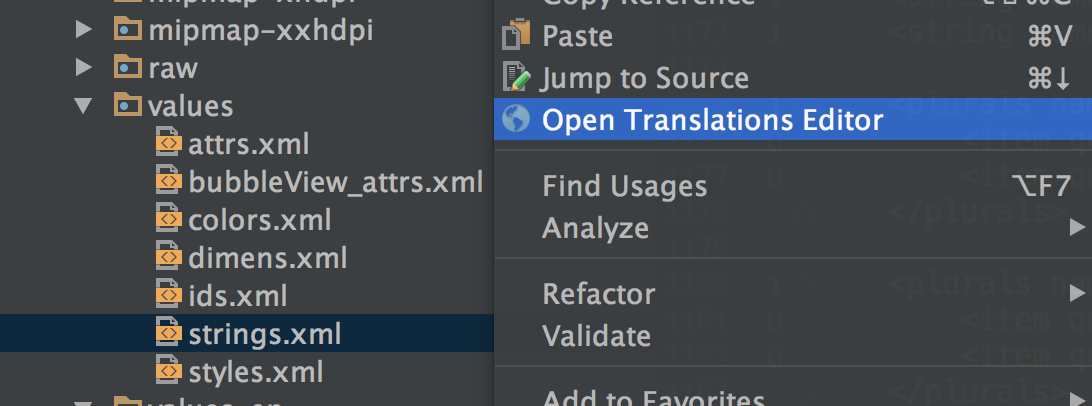This screenshot has width=1092, height=406.
Task: Click Find Usages in context menu
Action: tap(793, 186)
